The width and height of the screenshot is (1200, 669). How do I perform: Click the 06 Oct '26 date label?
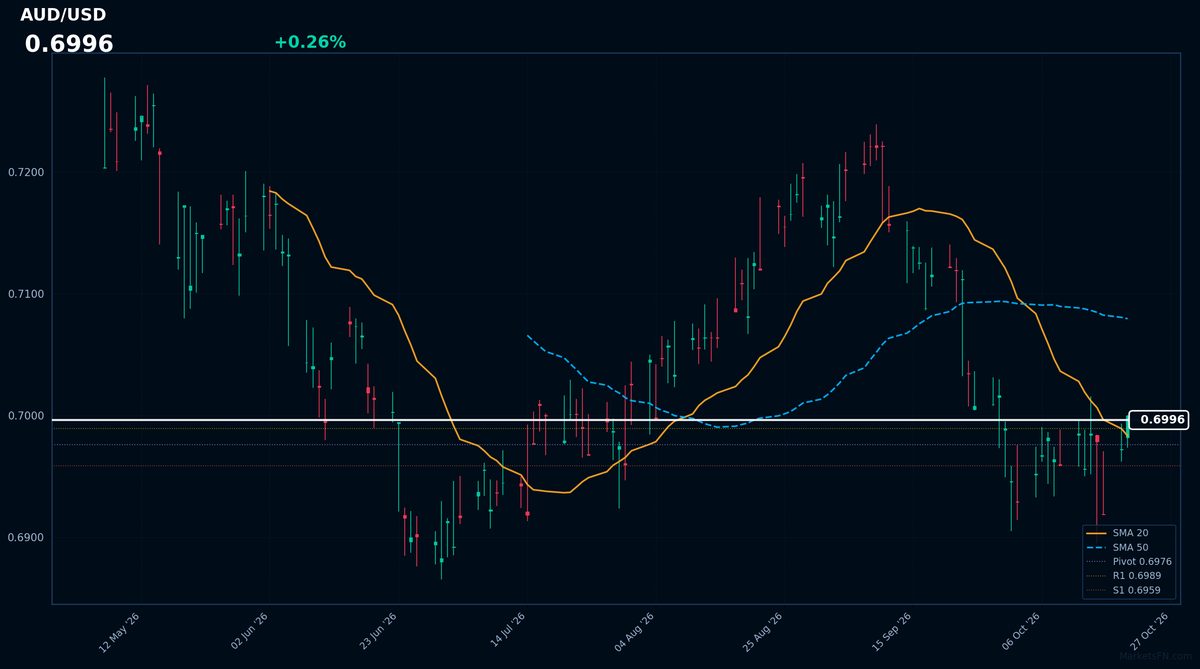click(1020, 633)
